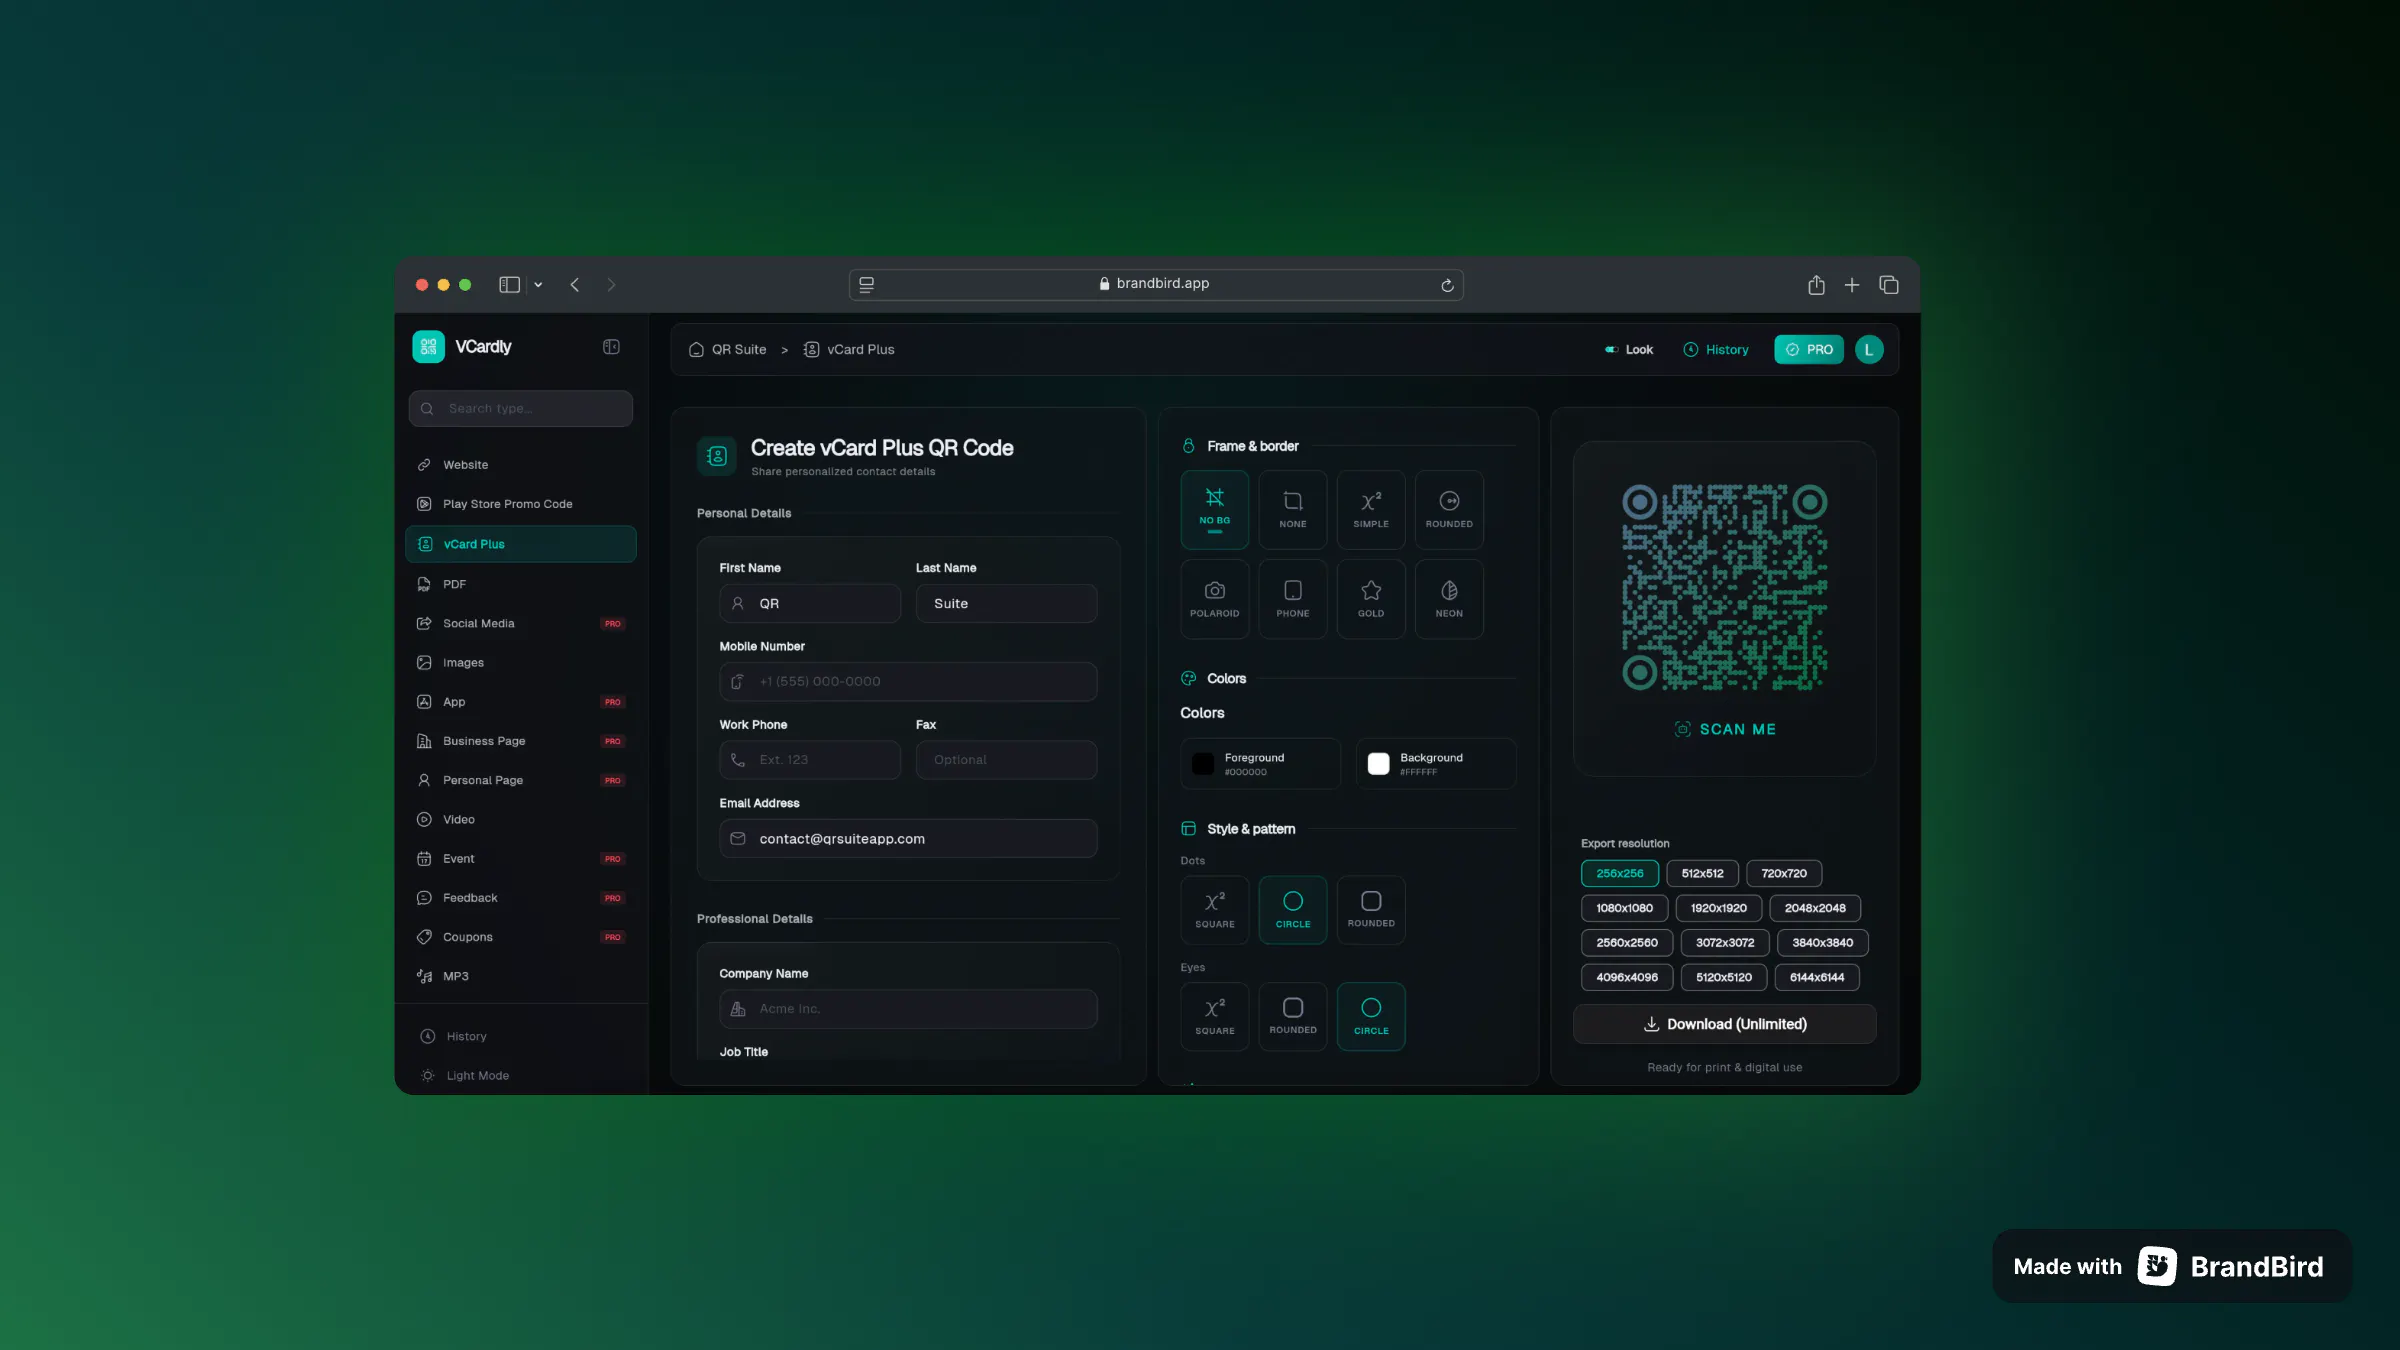2400x1350 pixels.
Task: Click the PRO badge button
Action: pyautogui.click(x=1809, y=350)
